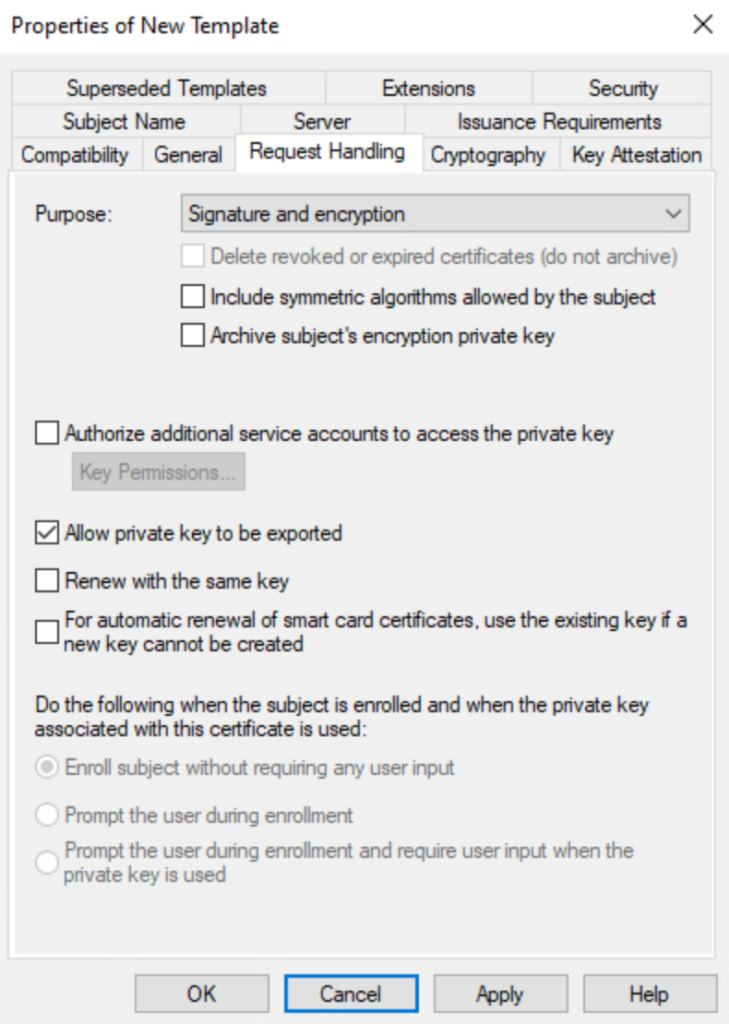Switch to Issuance Requirements tab
Screen dimensions: 729x1024
559,122
